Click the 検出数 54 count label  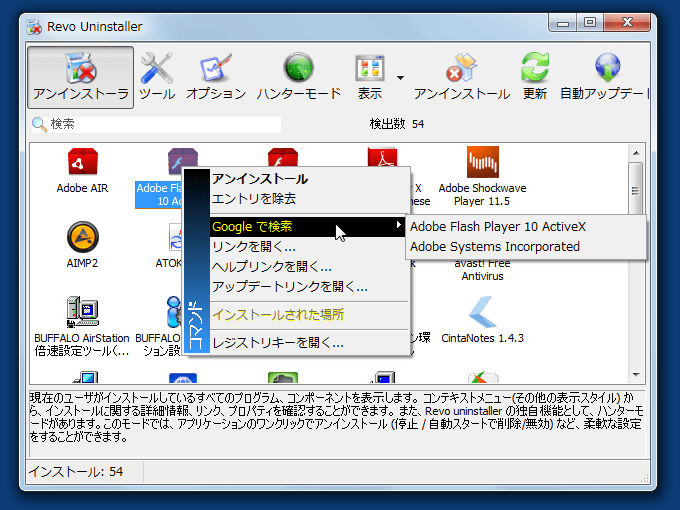pos(397,124)
